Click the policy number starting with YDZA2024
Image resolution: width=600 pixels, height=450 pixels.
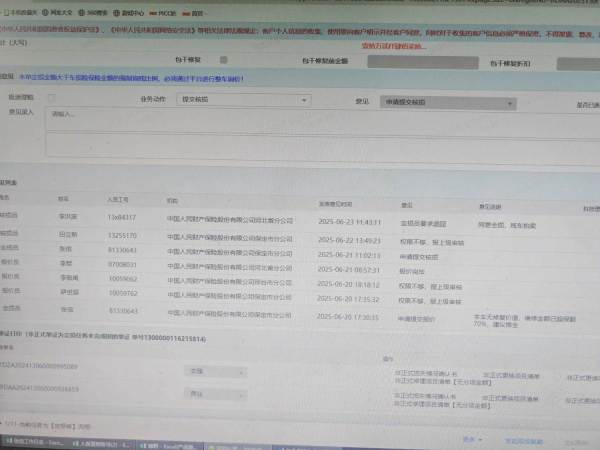pos(38,366)
